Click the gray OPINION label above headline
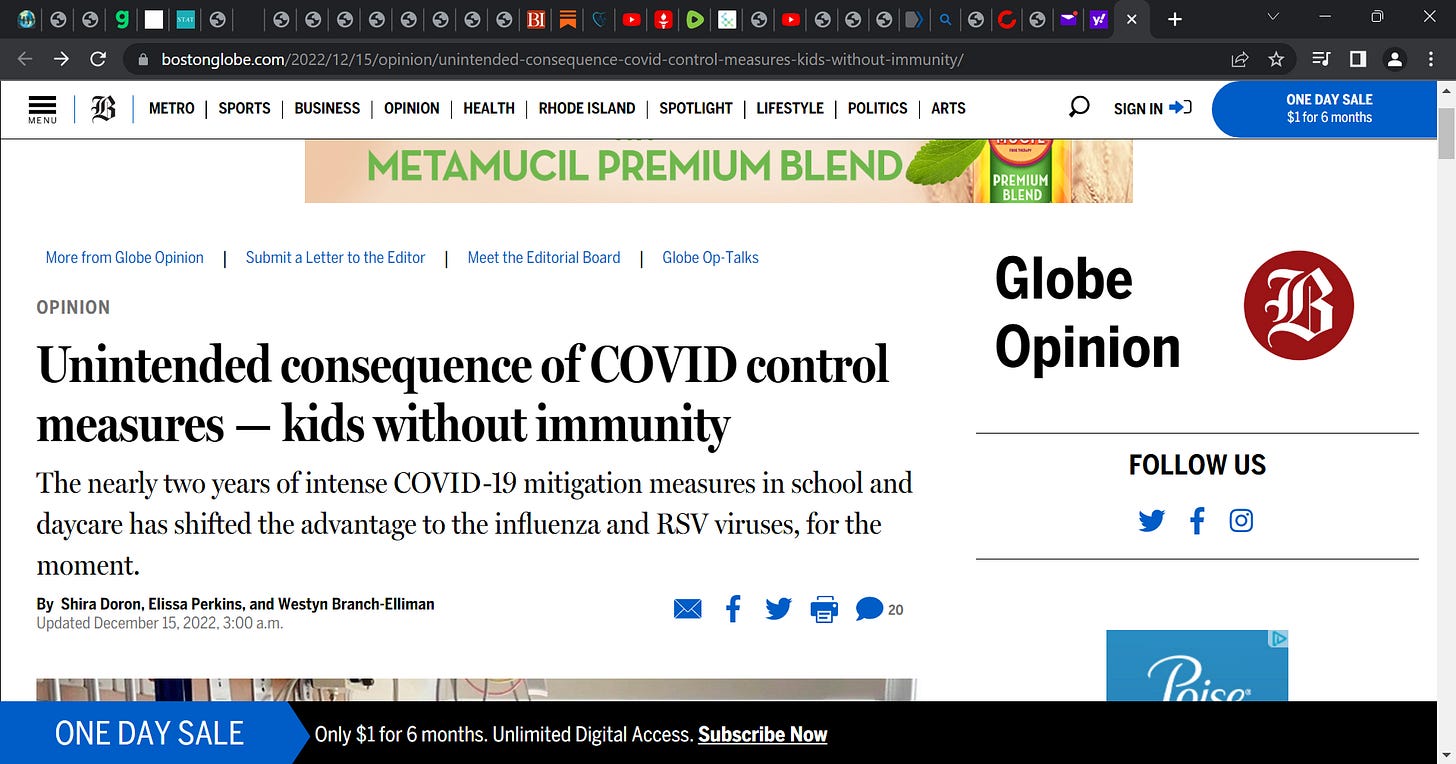The height and width of the screenshot is (764, 1456). point(73,308)
